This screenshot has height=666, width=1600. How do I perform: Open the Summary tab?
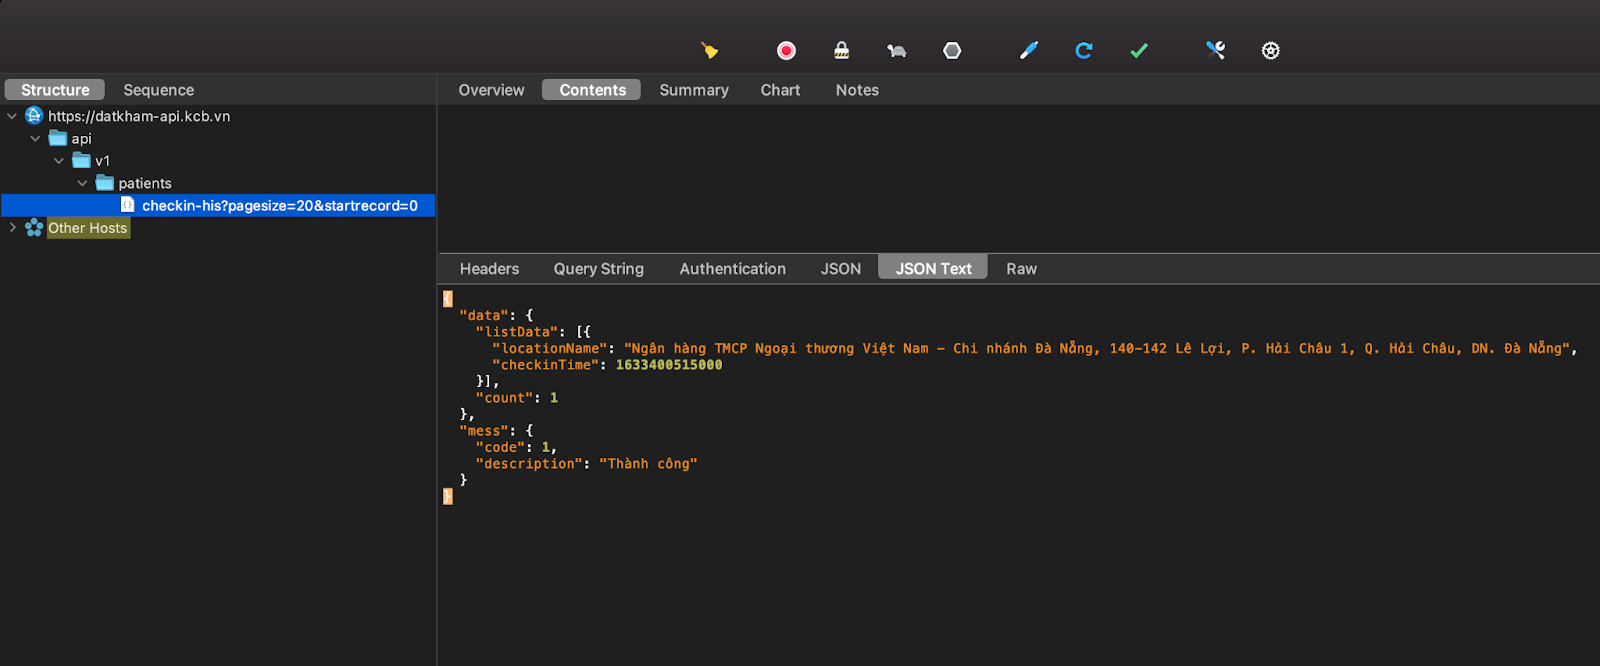694,90
